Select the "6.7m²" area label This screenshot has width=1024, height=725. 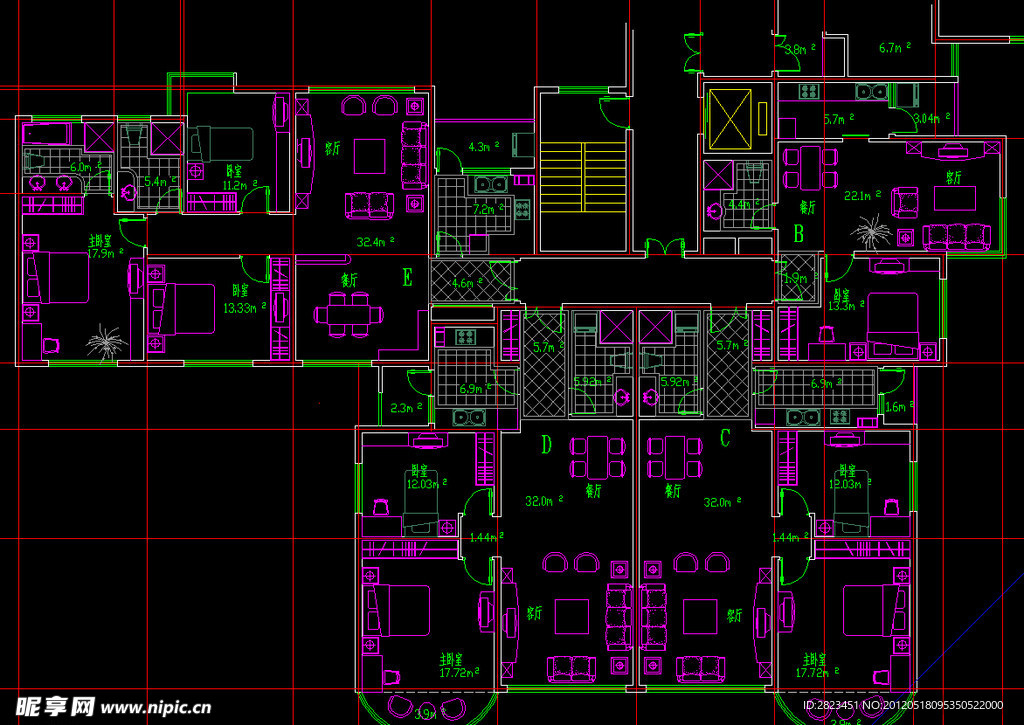[x=895, y=48]
